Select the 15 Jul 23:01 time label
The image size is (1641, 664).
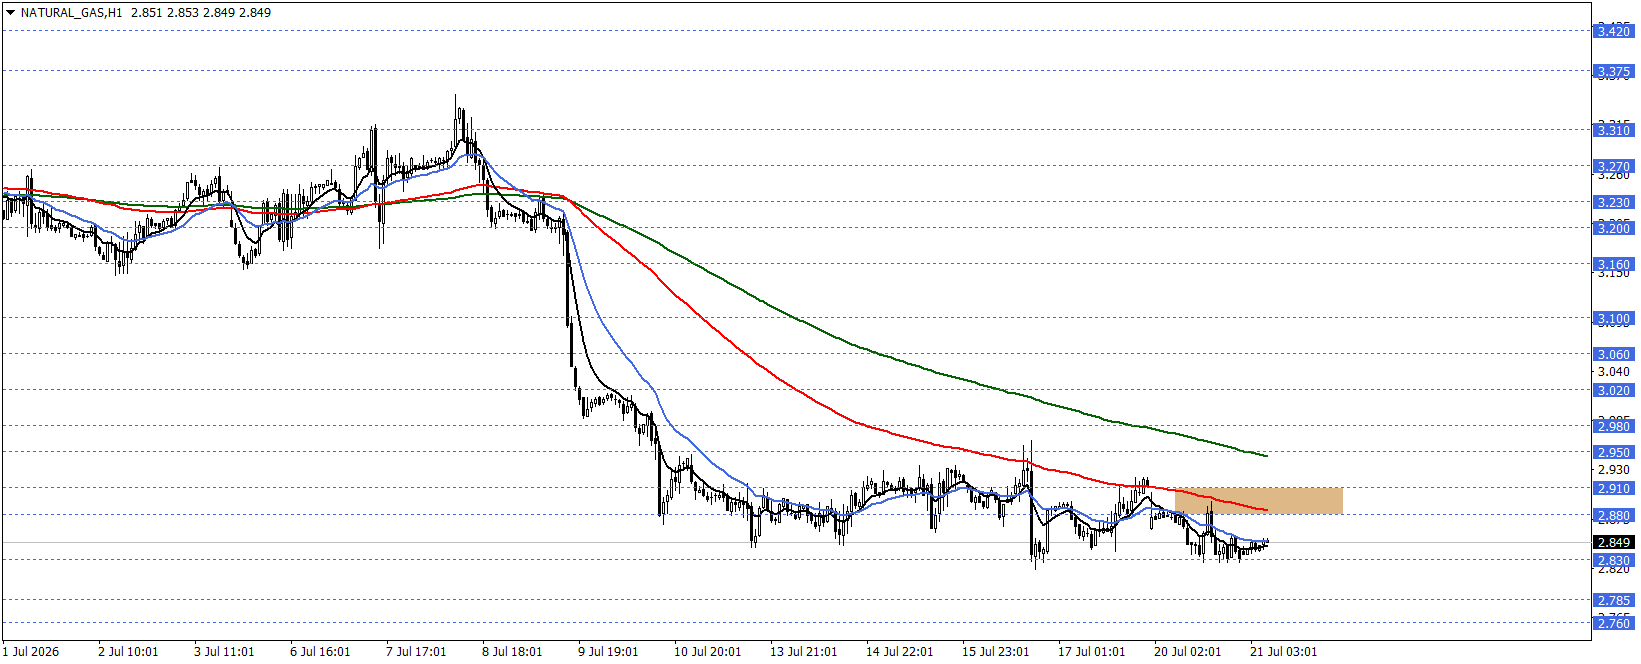[x=995, y=651]
